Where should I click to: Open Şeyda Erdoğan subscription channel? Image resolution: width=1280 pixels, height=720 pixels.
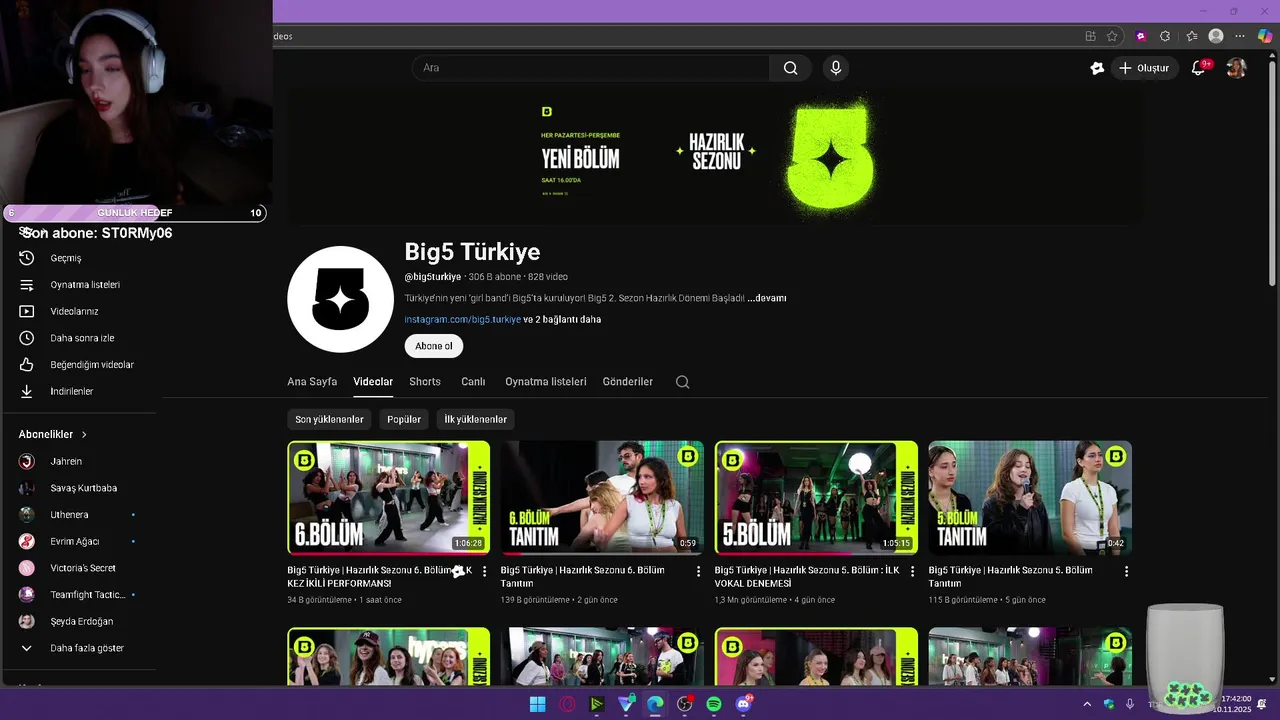[80, 621]
